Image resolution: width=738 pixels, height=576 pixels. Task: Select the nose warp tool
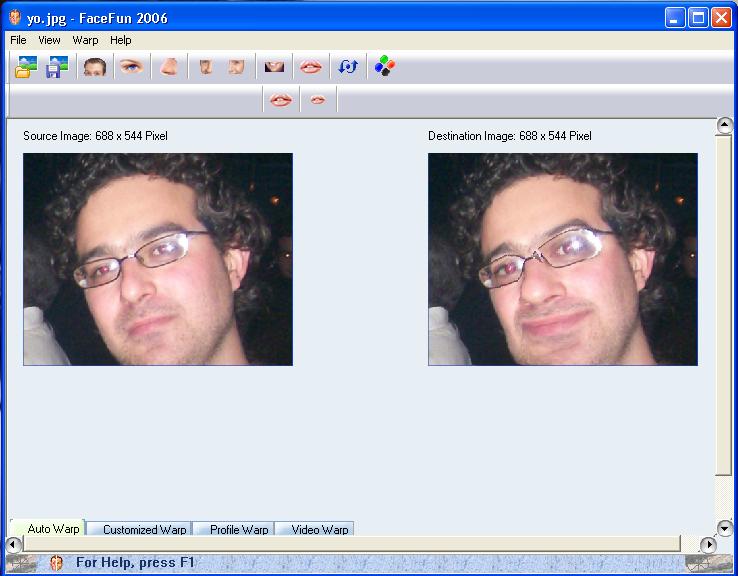pos(169,67)
